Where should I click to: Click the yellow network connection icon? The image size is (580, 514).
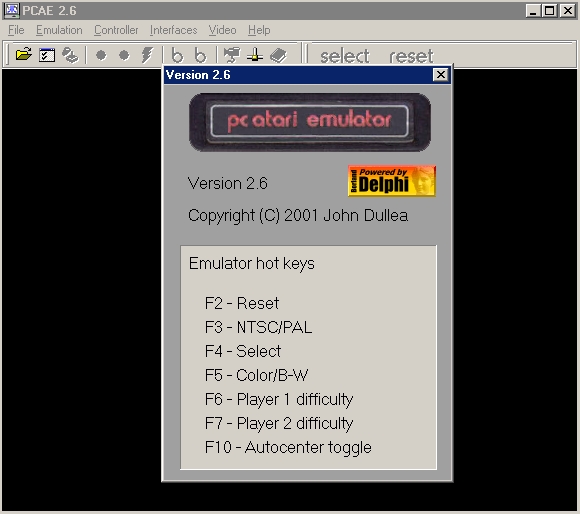point(255,55)
